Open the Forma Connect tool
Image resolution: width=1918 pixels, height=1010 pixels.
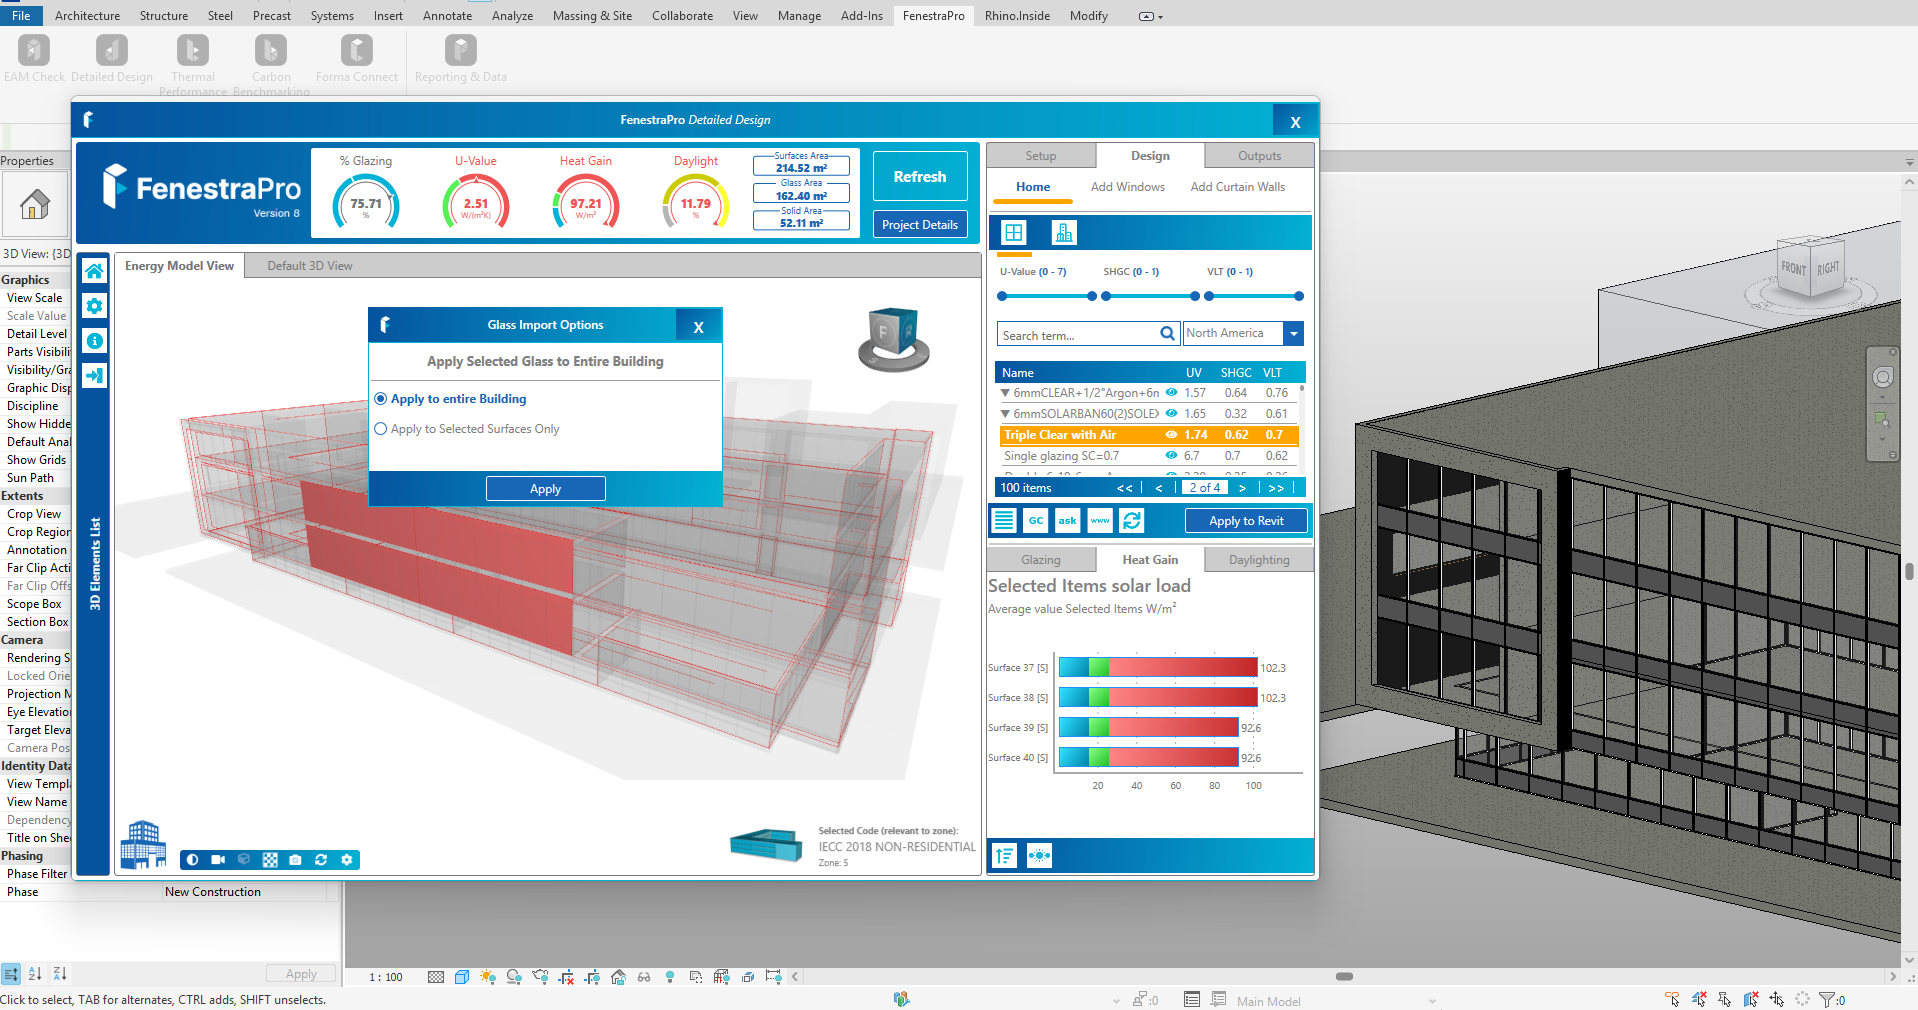point(357,58)
